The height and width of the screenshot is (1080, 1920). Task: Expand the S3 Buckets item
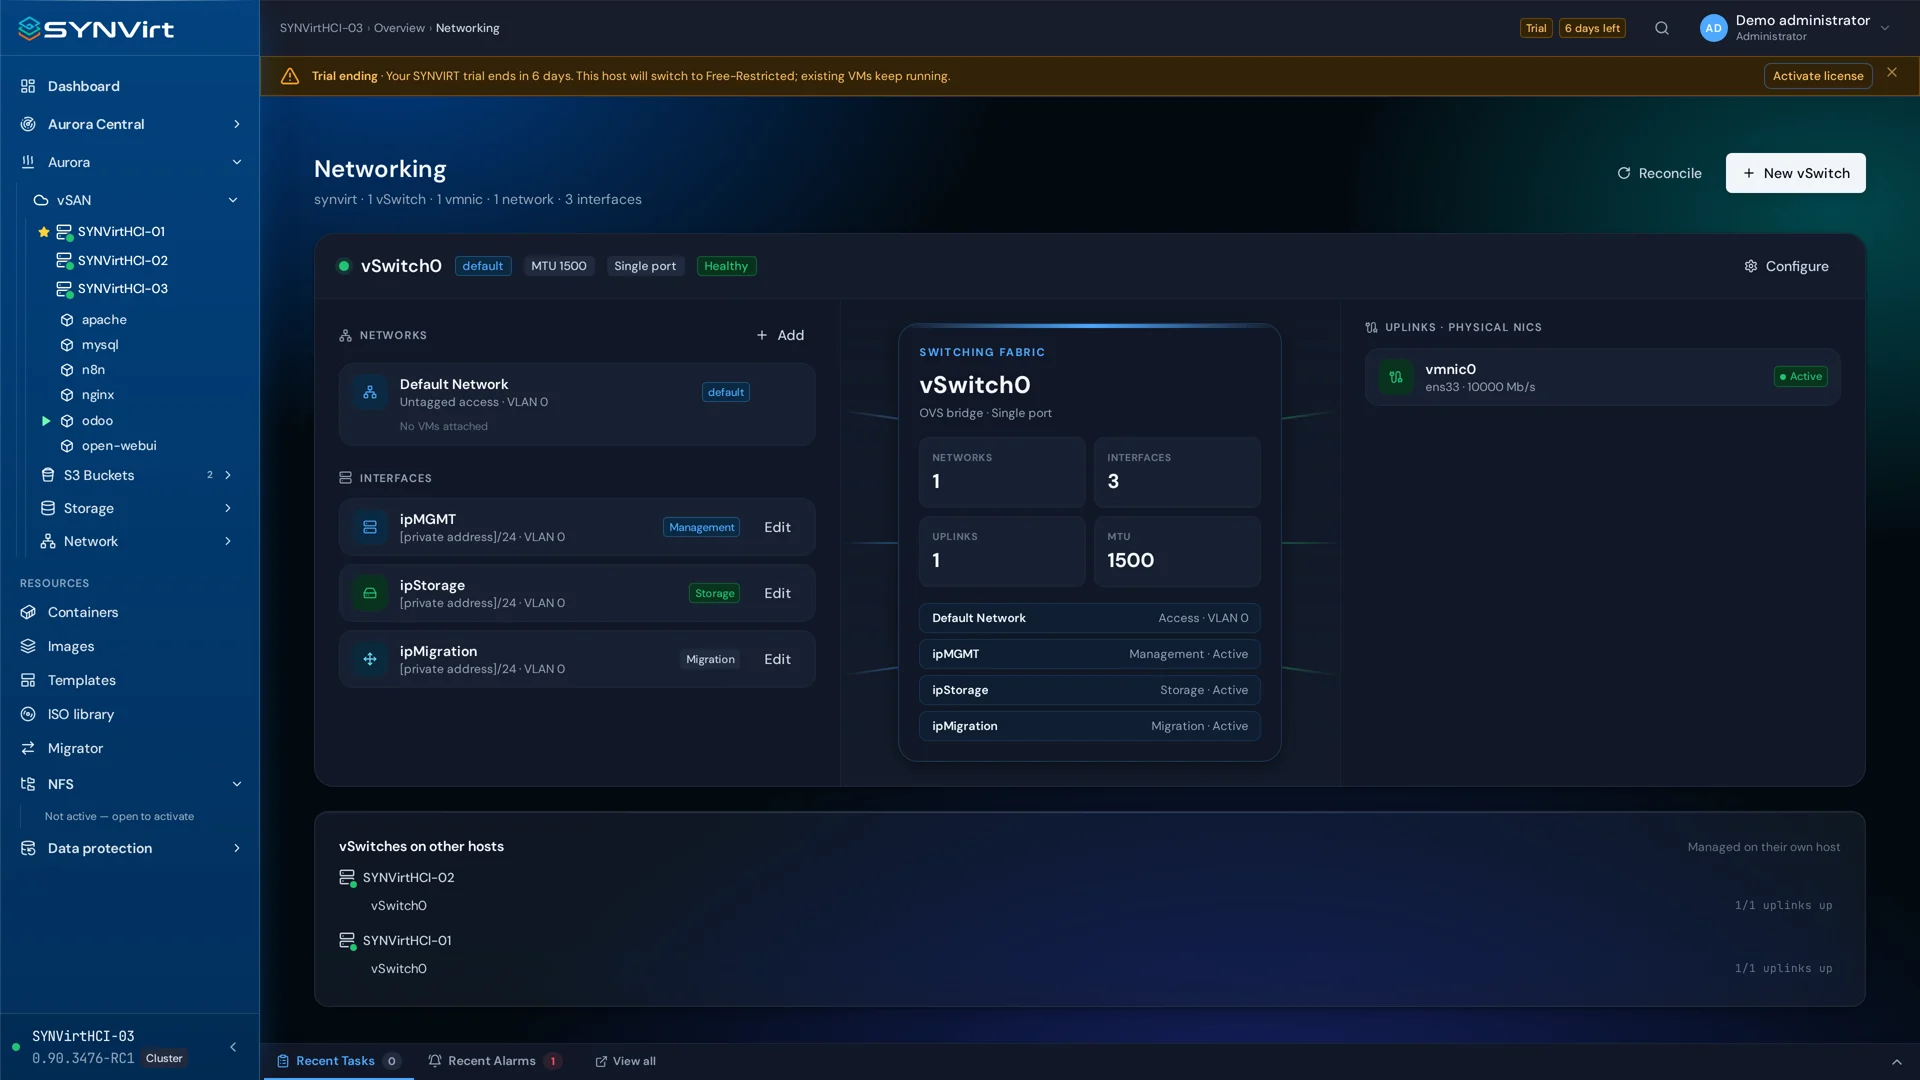click(228, 475)
